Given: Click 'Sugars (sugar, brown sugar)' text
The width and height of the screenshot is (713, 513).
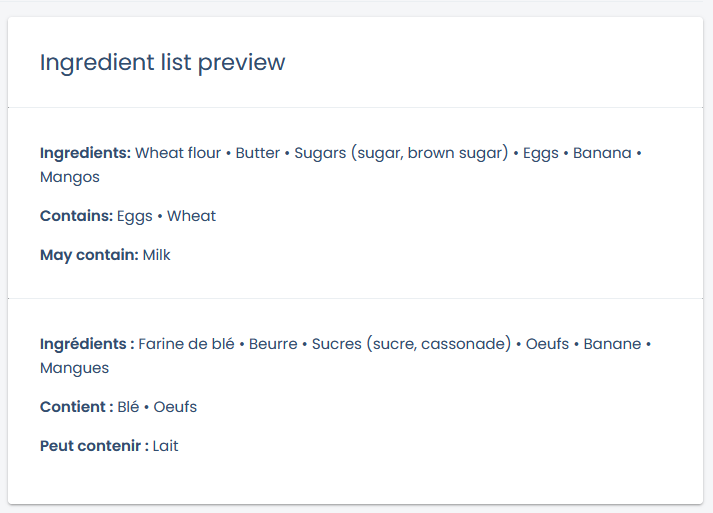Looking at the screenshot, I should [401, 153].
